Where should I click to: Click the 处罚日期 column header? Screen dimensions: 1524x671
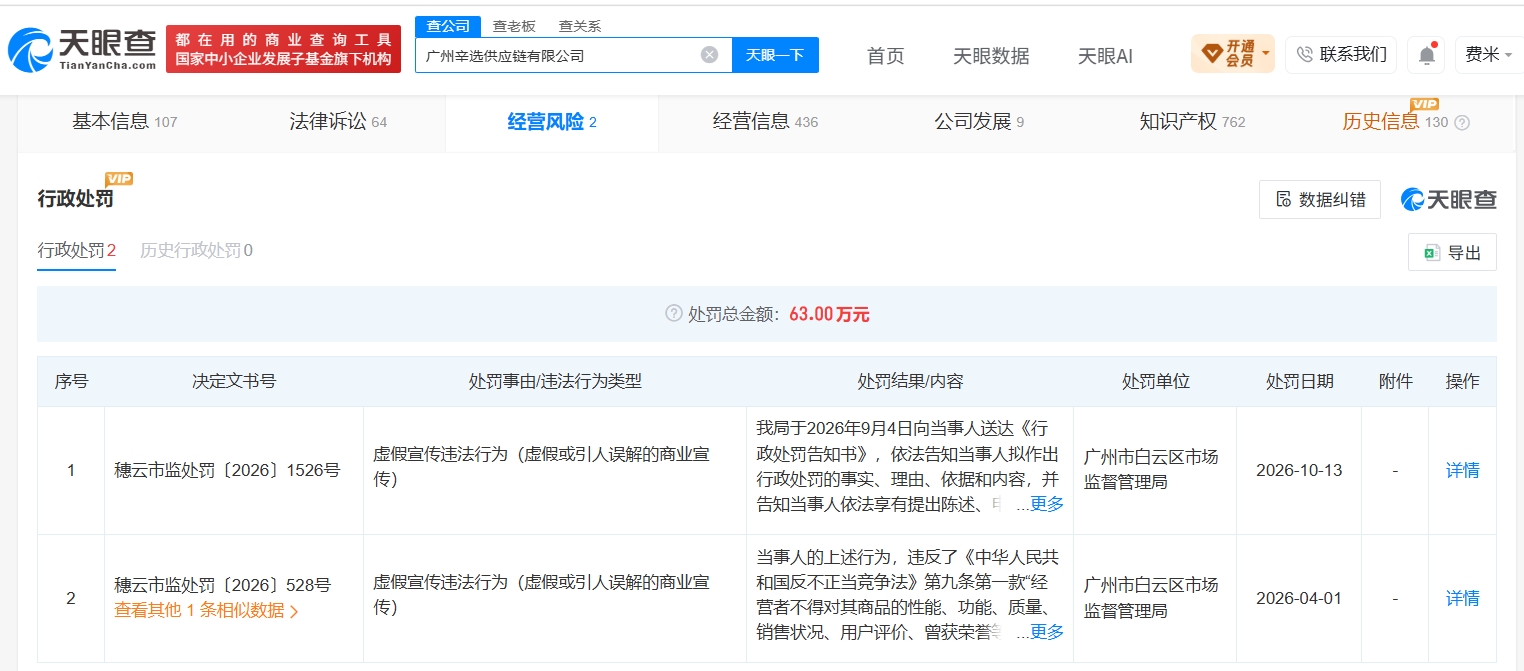coord(1299,381)
